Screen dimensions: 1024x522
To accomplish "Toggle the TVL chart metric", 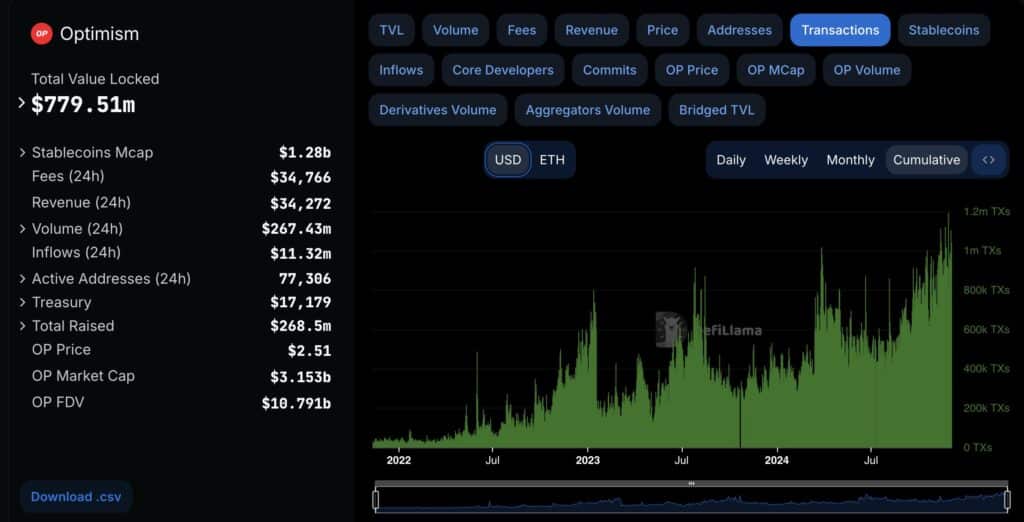I will pos(391,30).
